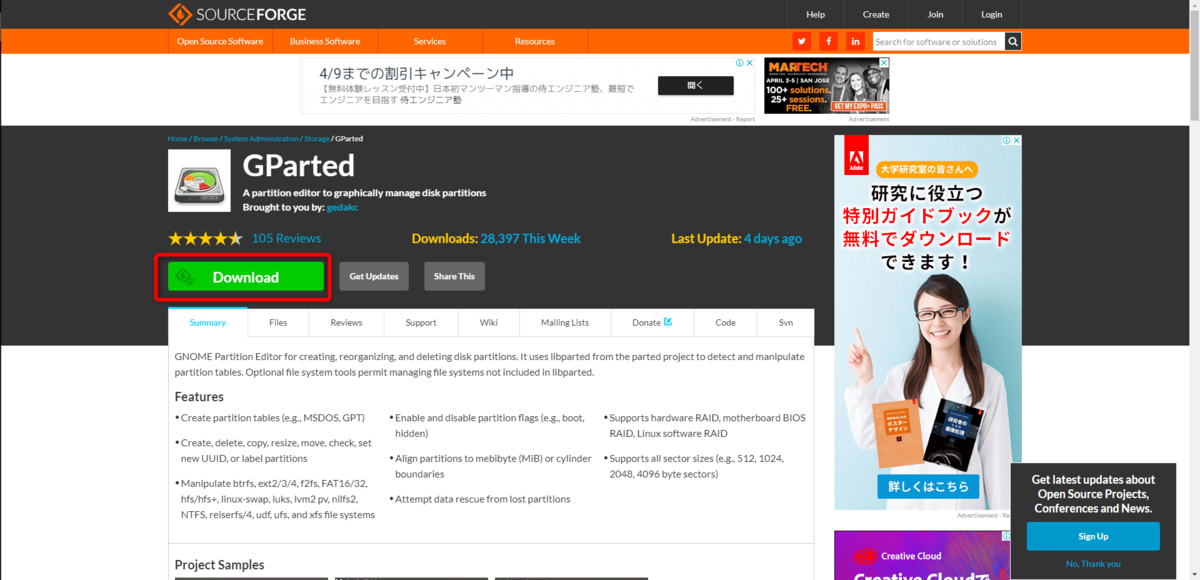Open the Services menu
Viewport: 1200px width, 580px height.
tap(430, 41)
